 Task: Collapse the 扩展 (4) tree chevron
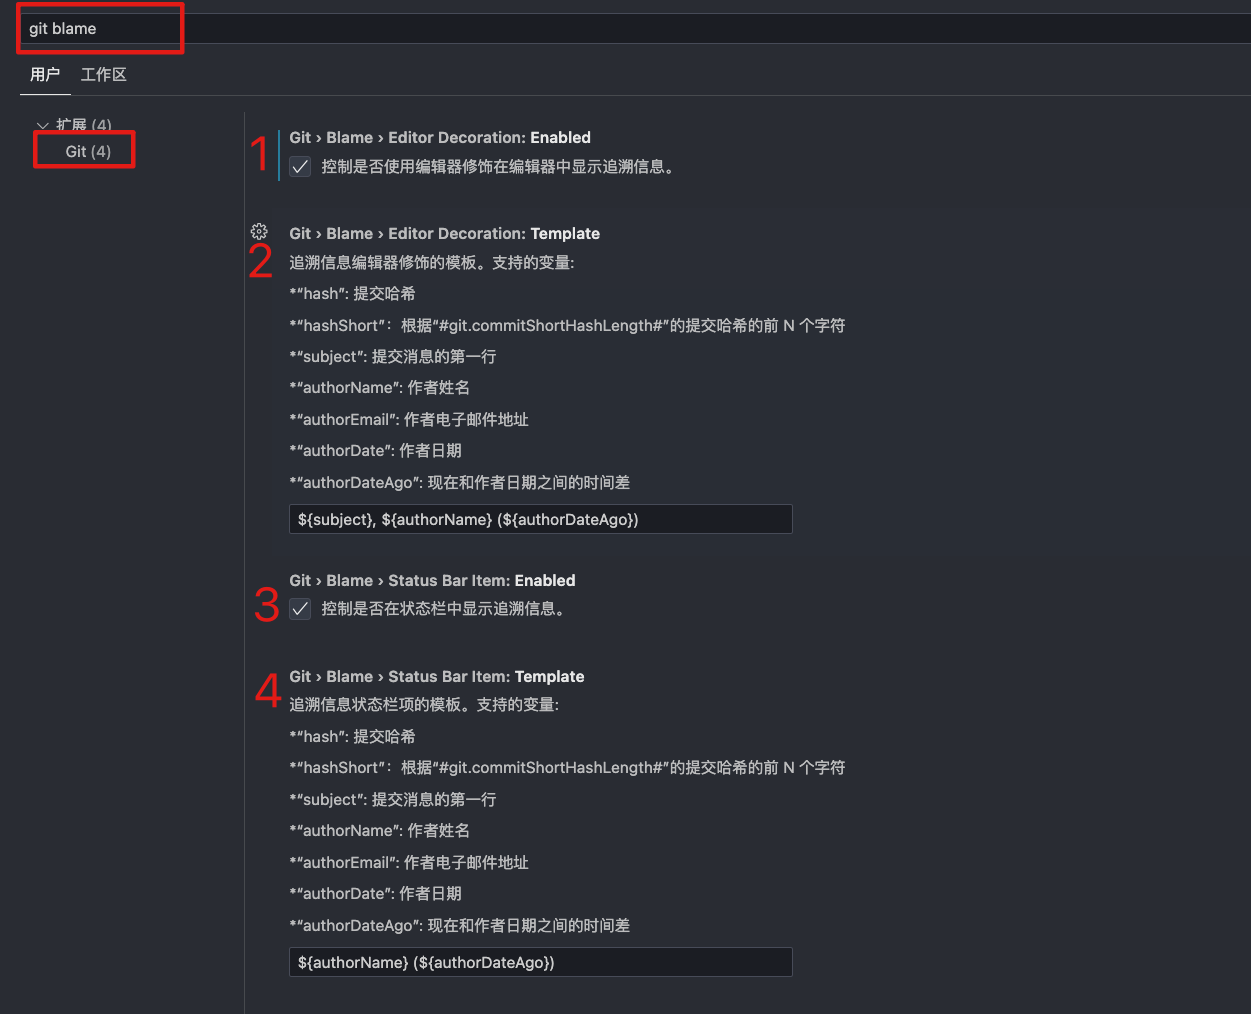(x=42, y=126)
